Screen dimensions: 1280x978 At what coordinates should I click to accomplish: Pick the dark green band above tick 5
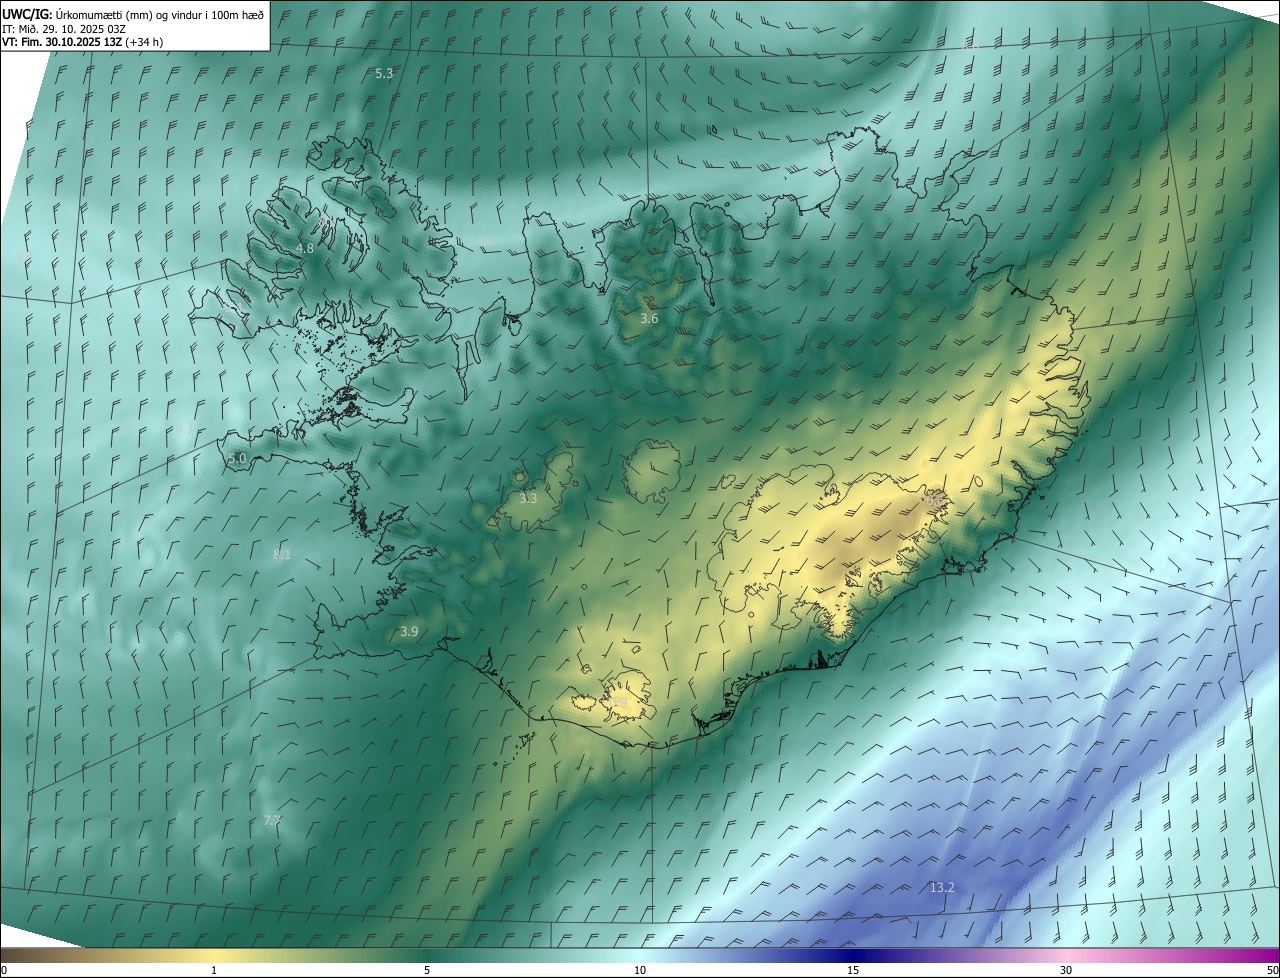[427, 955]
